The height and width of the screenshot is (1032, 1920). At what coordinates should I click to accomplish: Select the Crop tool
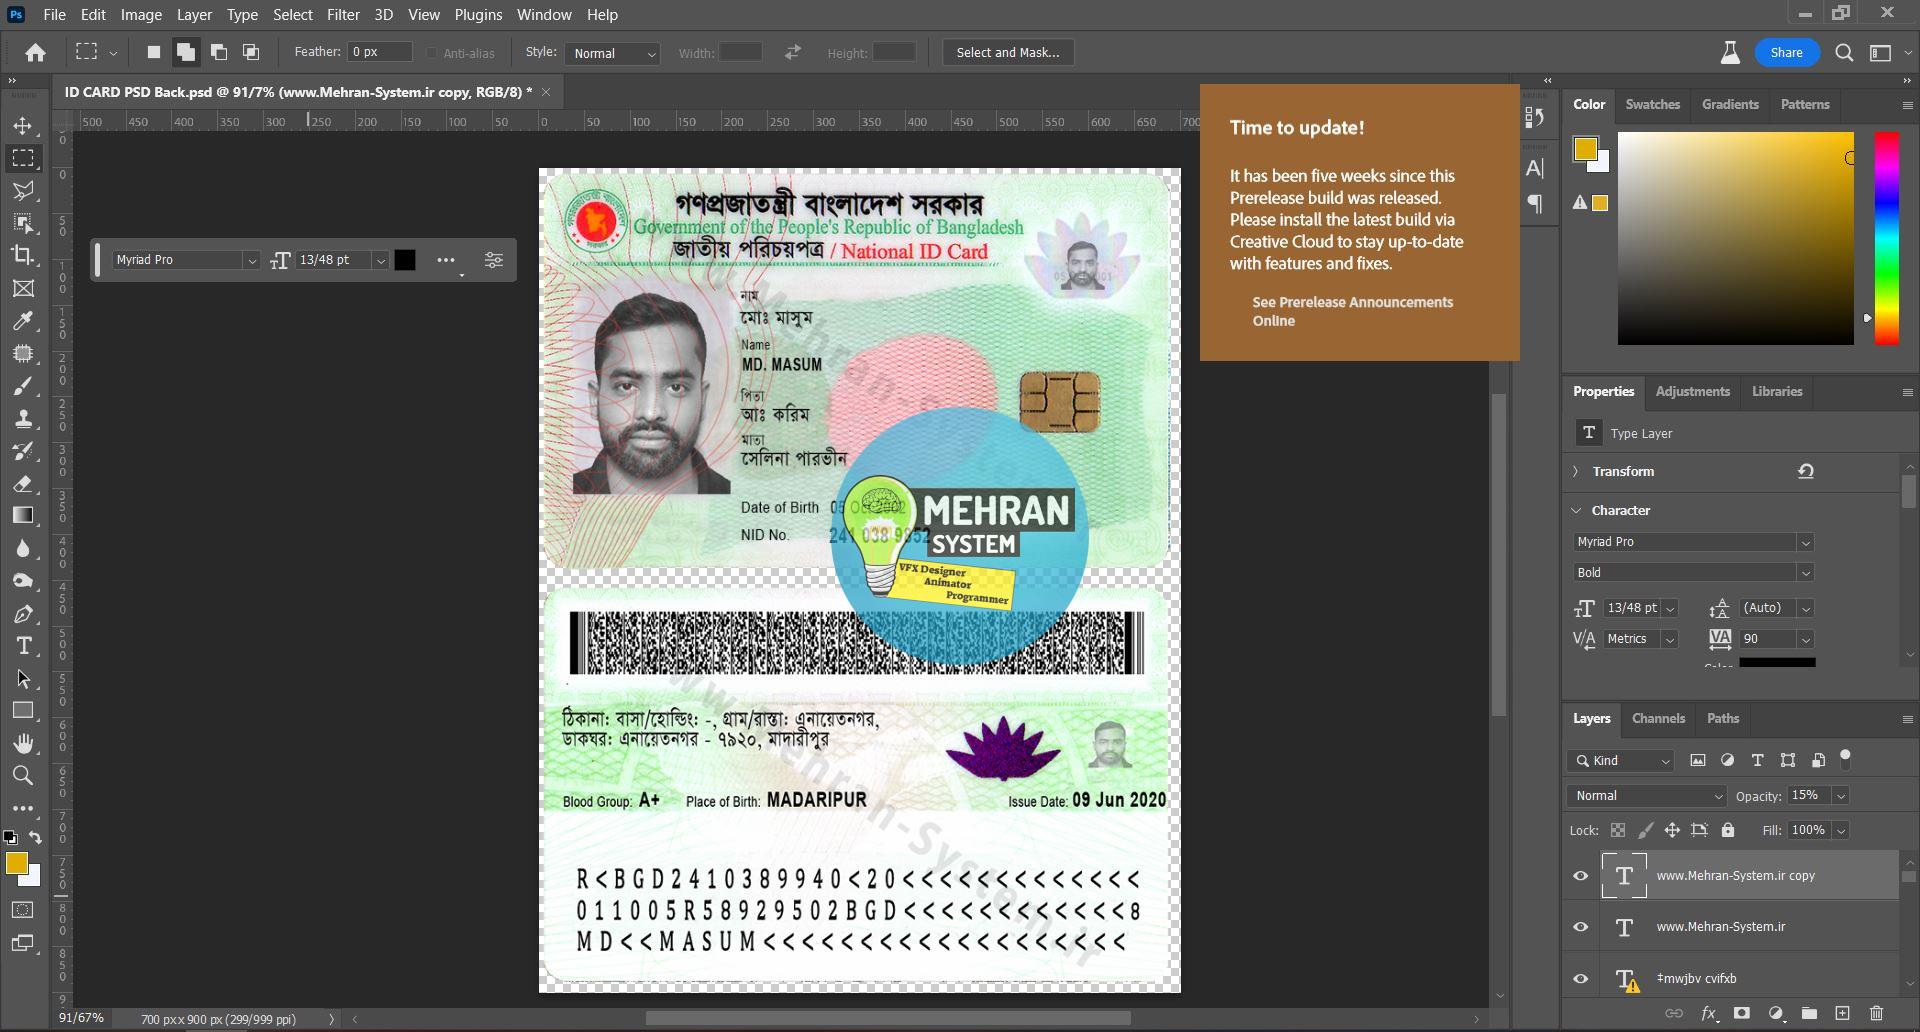tap(23, 256)
